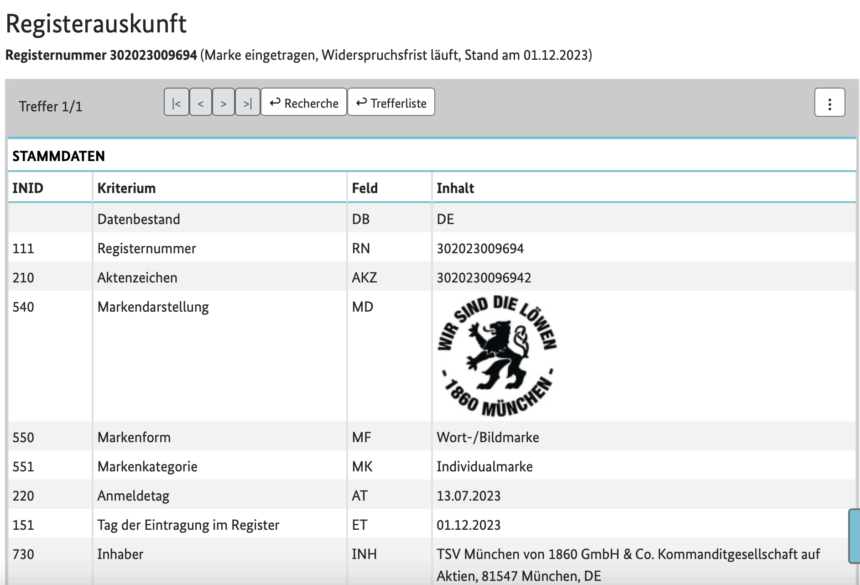Click the Registerauskunft page heading
This screenshot has width=860, height=585.
pos(96,24)
